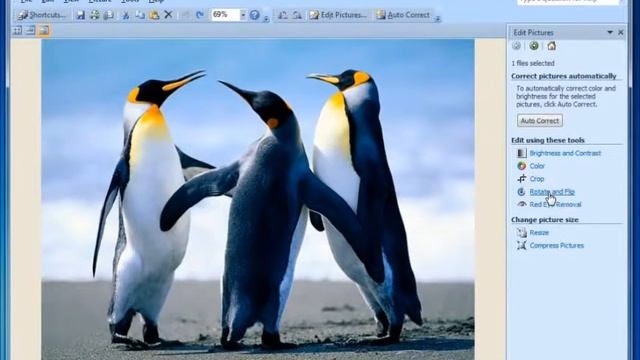Click the 'Correct pictures automatically' heading

563,76
